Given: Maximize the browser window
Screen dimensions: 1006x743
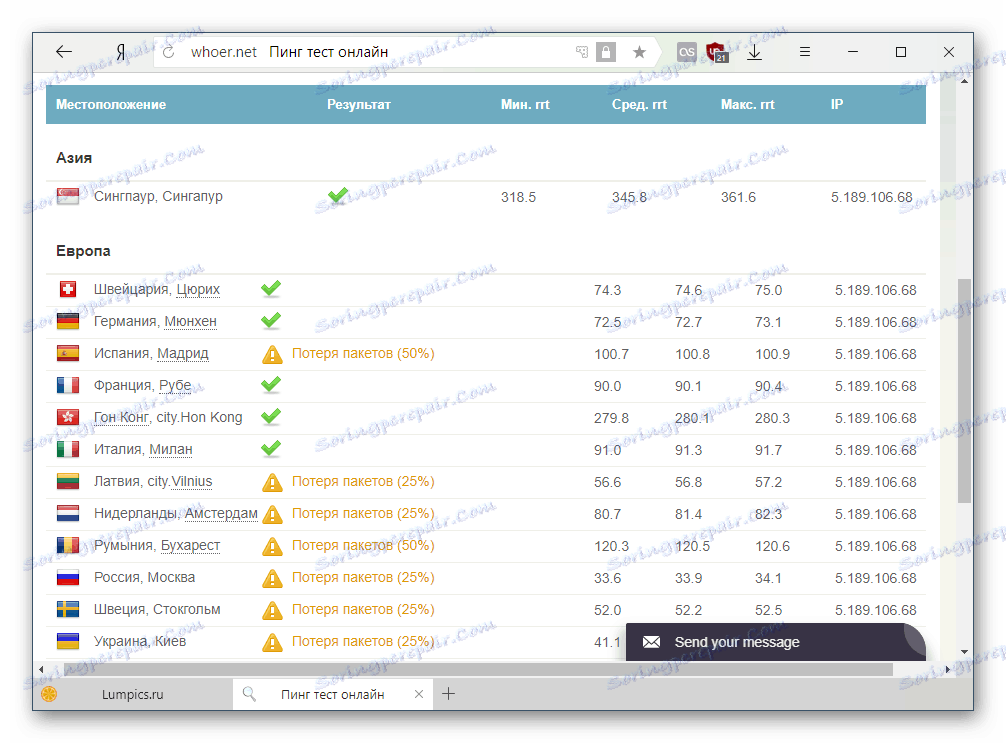Looking at the screenshot, I should [x=901, y=52].
